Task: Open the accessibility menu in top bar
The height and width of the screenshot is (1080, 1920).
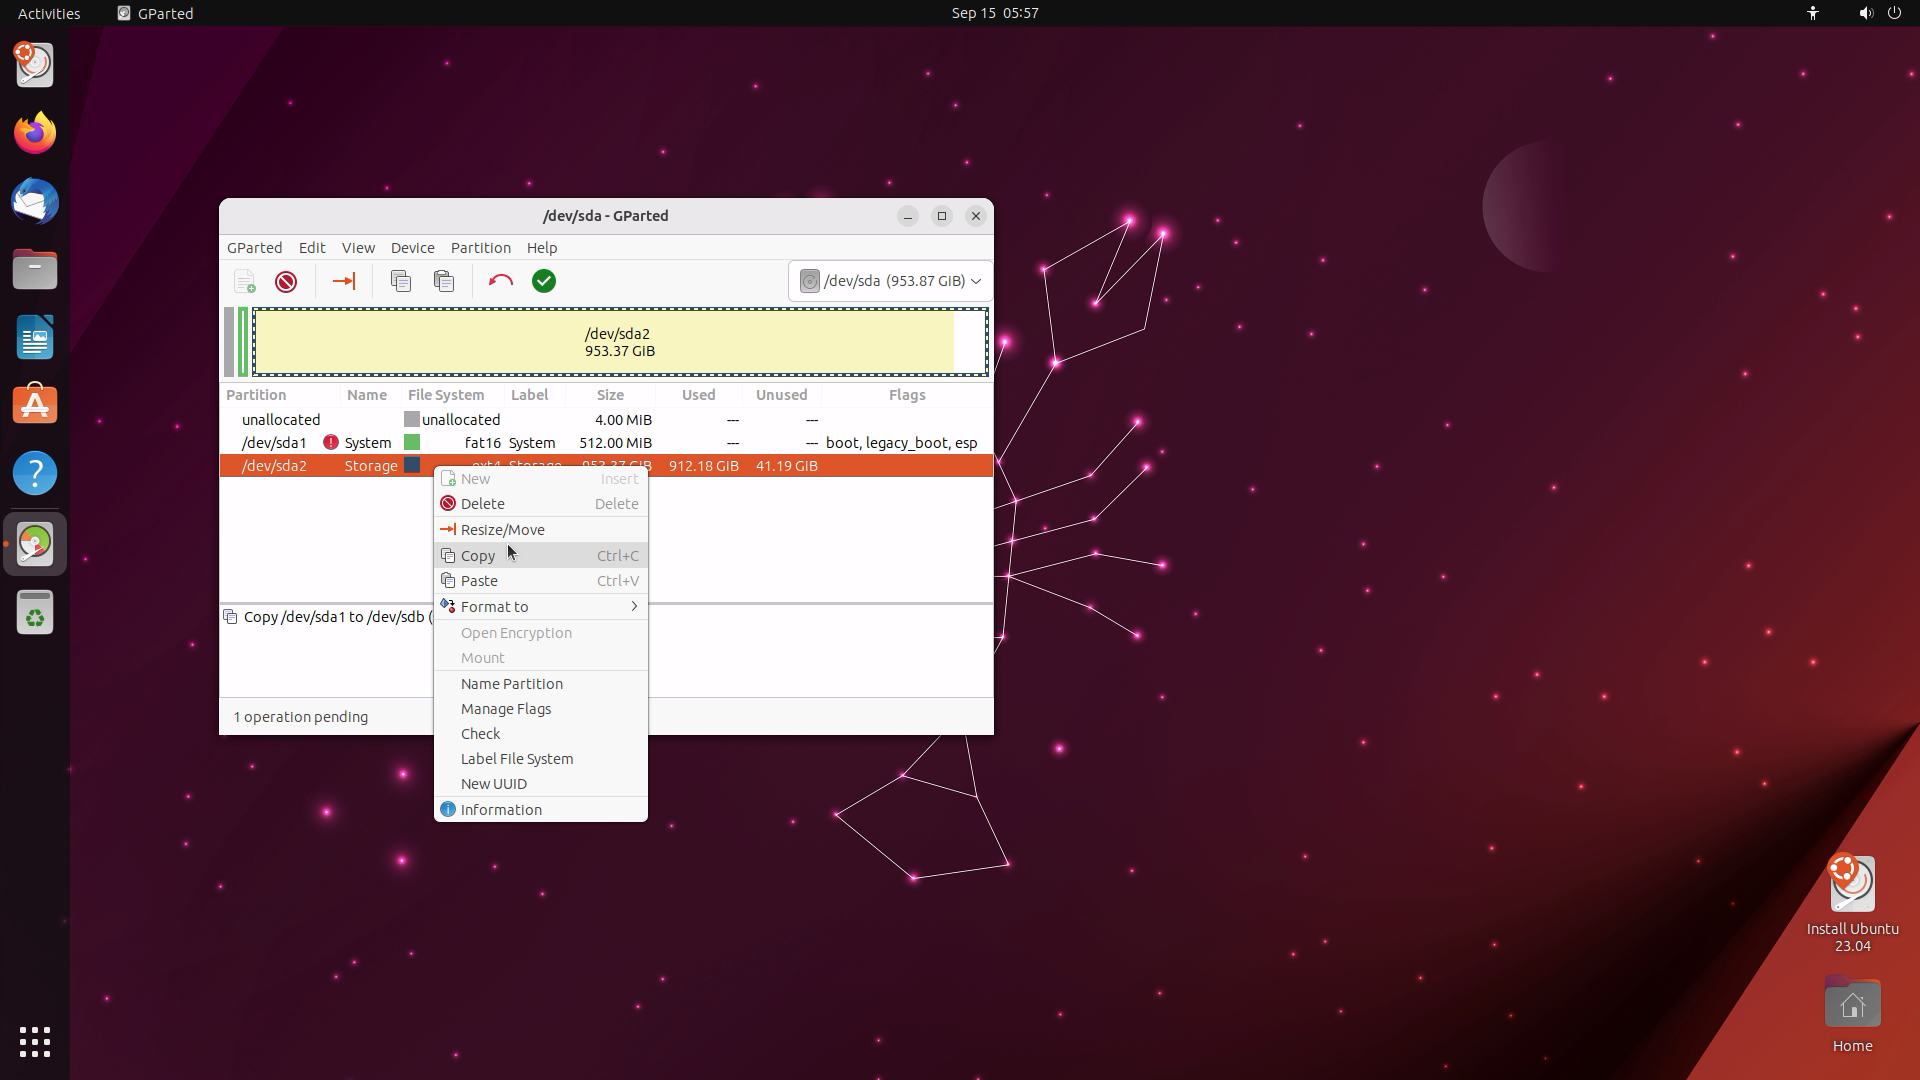Action: (x=1813, y=13)
